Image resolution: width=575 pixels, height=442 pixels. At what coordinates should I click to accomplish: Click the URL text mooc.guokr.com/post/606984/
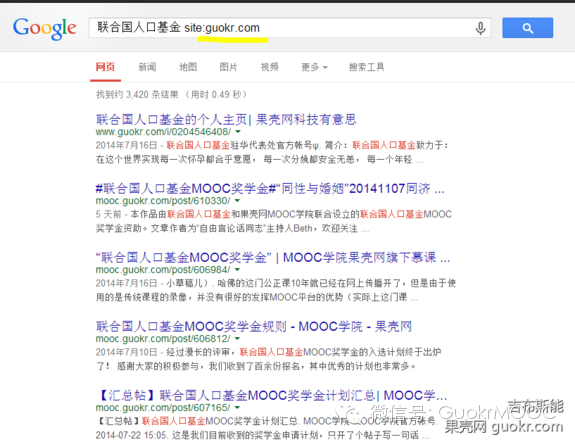(x=163, y=270)
